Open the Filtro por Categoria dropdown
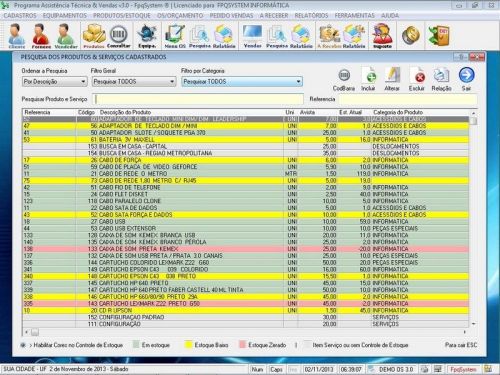The width and height of the screenshot is (500, 375). (x=242, y=81)
